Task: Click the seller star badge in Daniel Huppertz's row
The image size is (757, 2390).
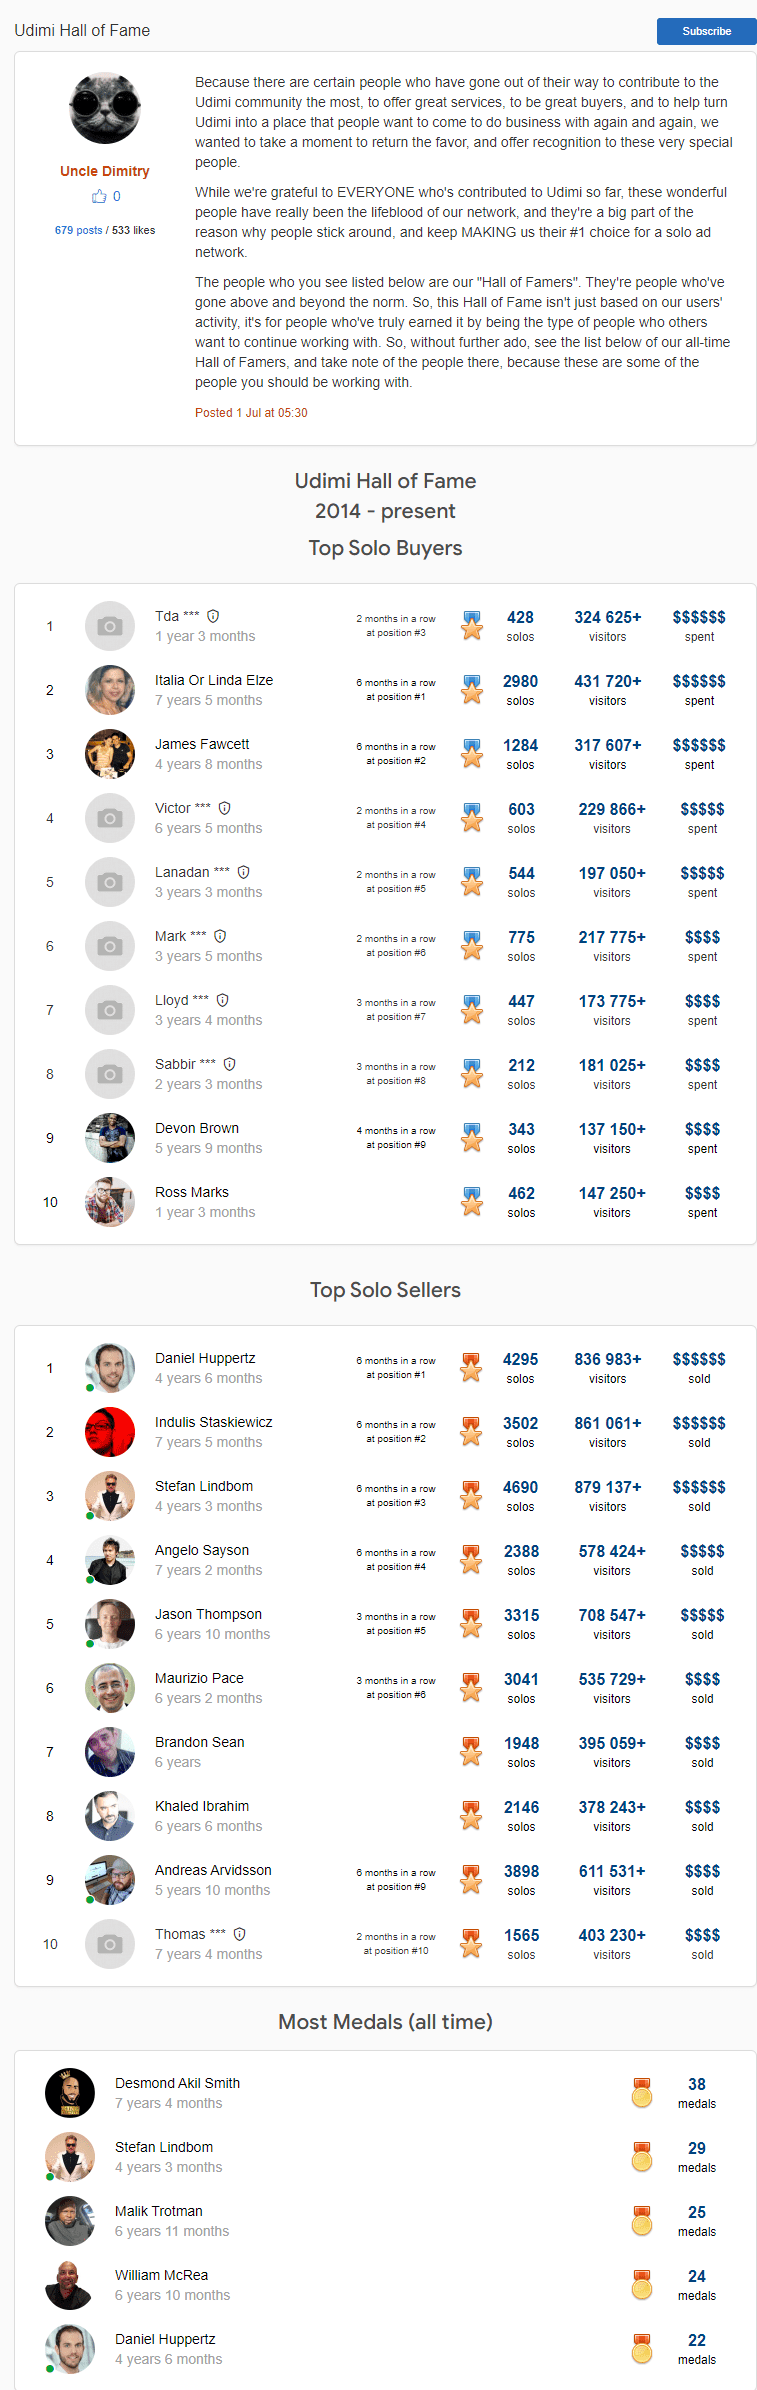Action: pyautogui.click(x=471, y=1367)
